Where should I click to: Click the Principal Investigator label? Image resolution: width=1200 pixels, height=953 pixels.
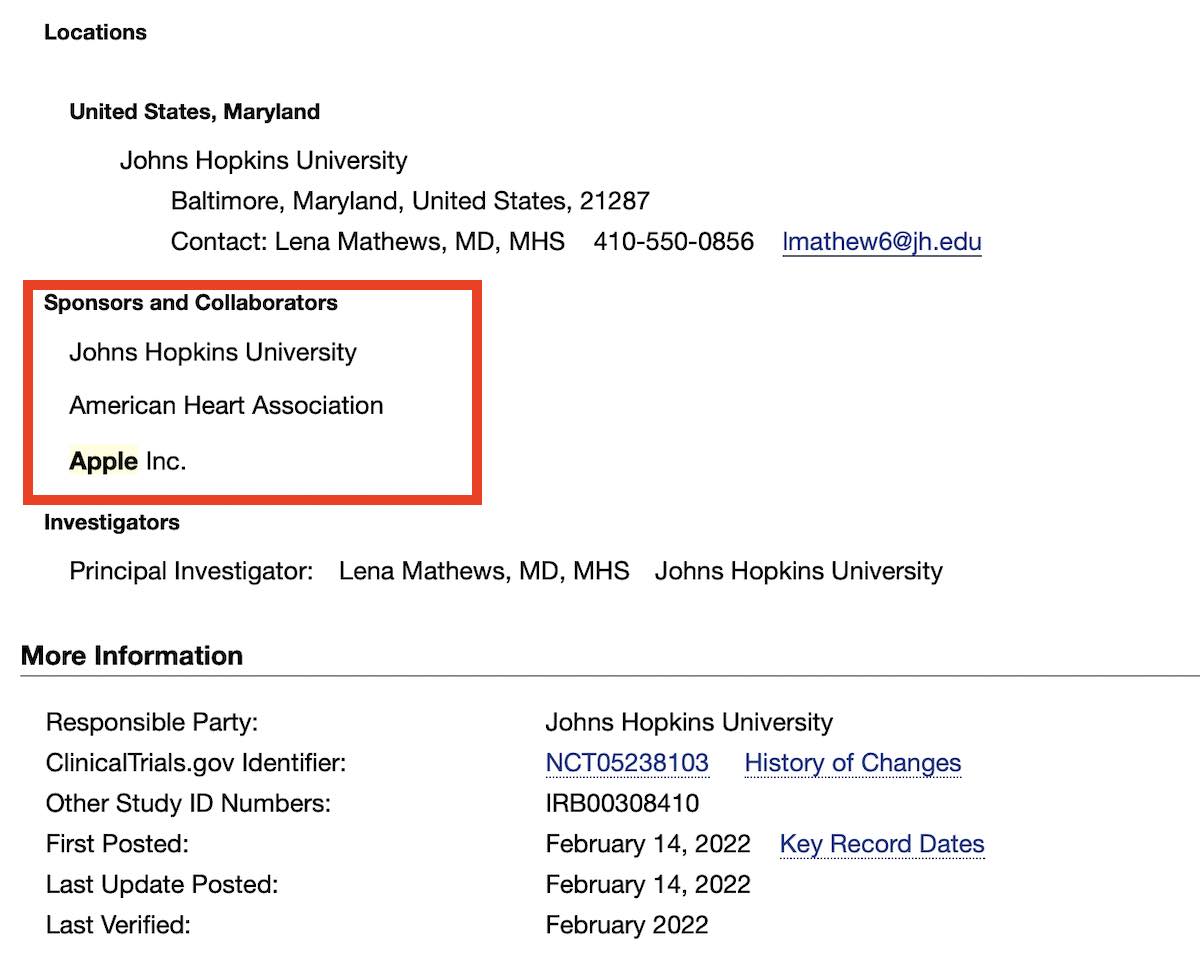[x=191, y=571]
